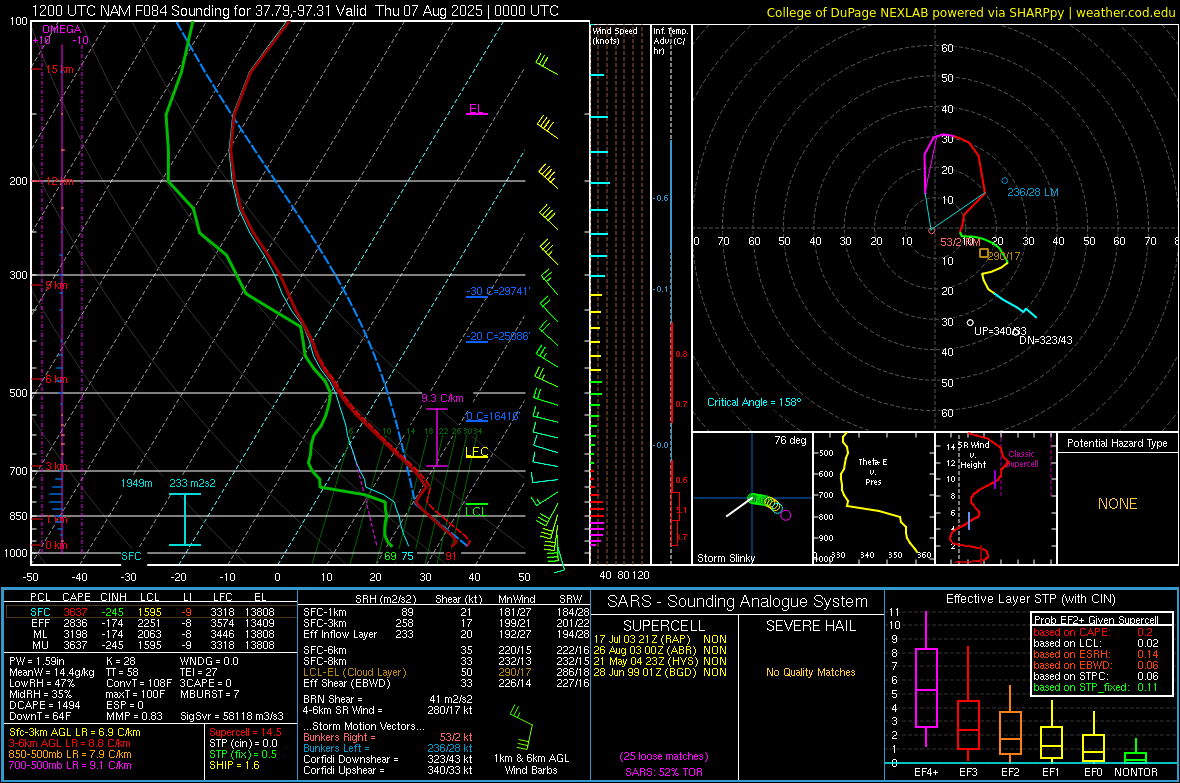Click the Sfc-3km AGL LR = 6.9 C/km row

point(75,732)
